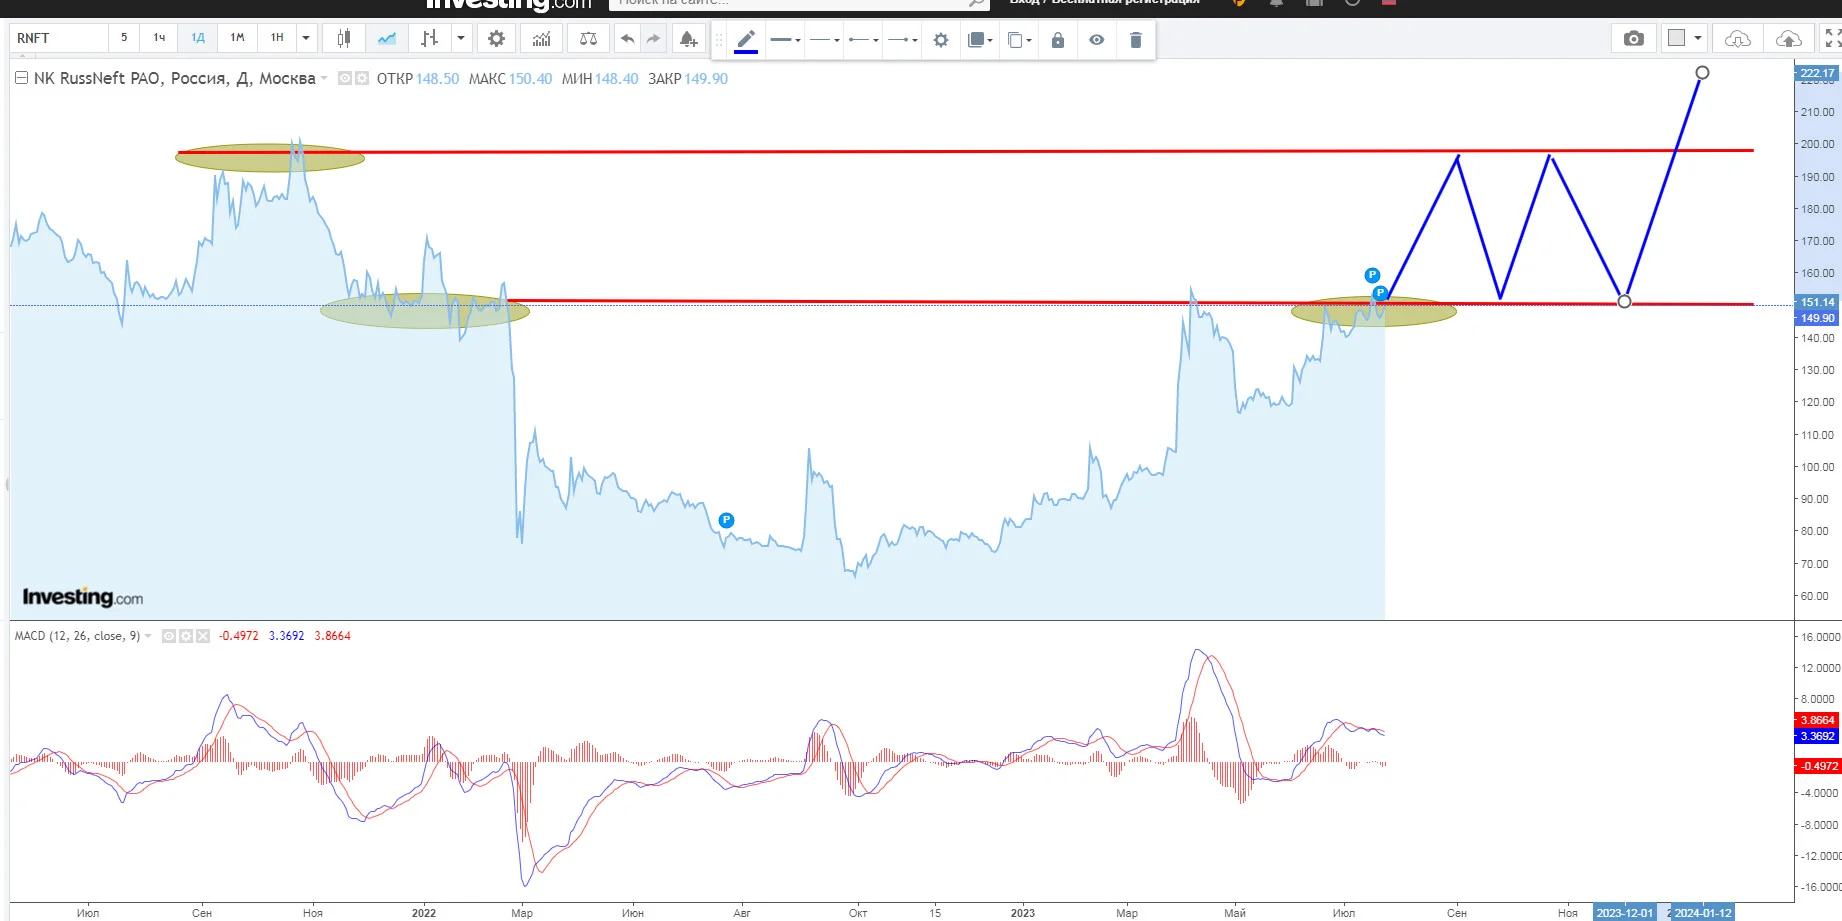The width and height of the screenshot is (1842, 921).
Task: Undo the last chart action
Action: 627,38
